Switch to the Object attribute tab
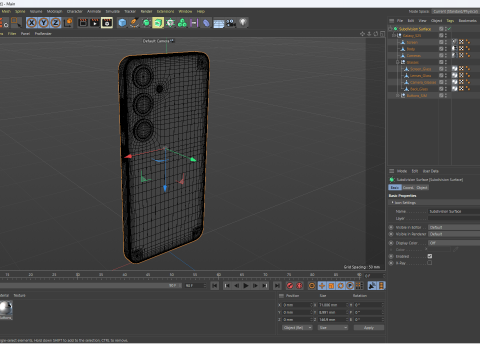 pos(422,188)
